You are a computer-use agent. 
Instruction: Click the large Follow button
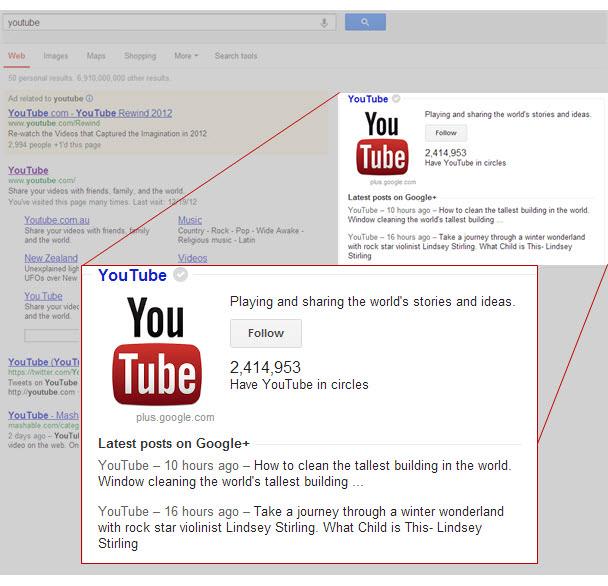click(x=266, y=333)
